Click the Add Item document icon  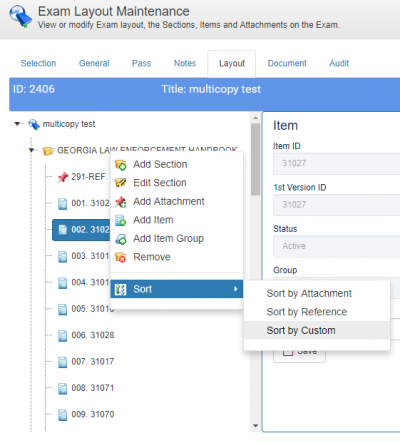pyautogui.click(x=120, y=220)
